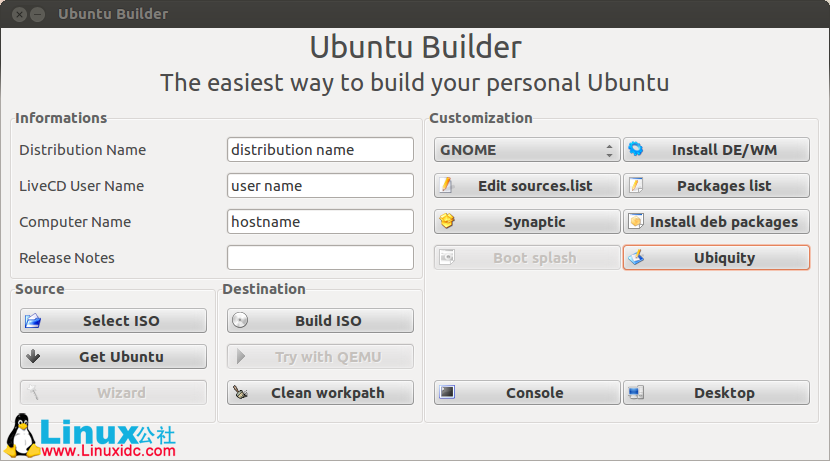This screenshot has height=461, width=830.
Task: Click the download arrow icon on Get Ubuntu
Action: tap(33, 356)
